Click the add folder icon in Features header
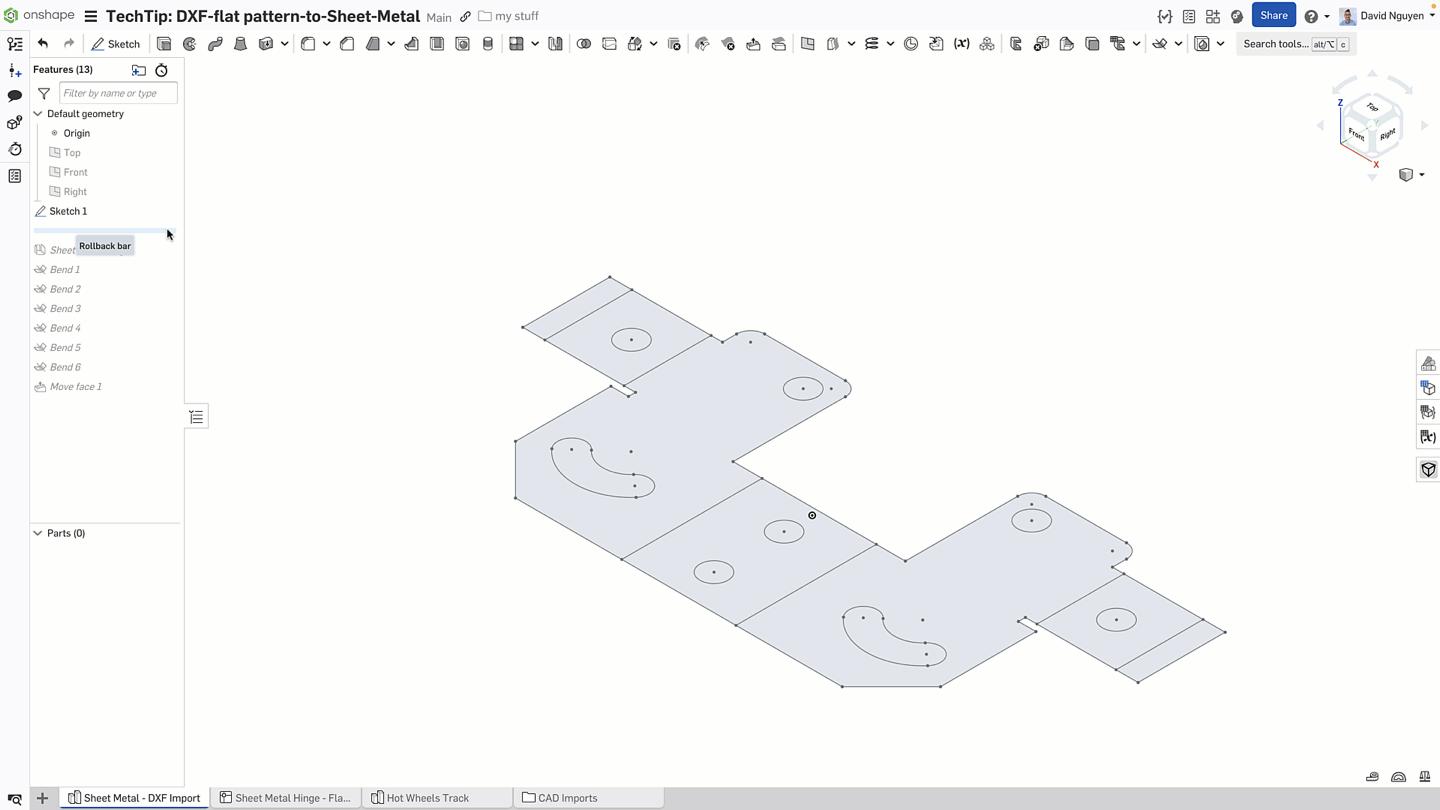Viewport: 1440px width, 810px height. 139,70
